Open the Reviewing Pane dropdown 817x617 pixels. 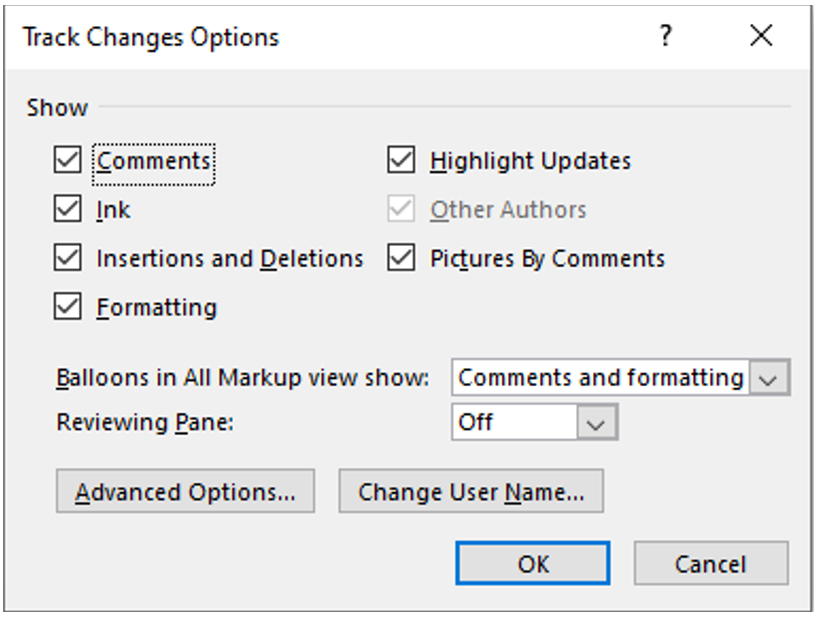[596, 423]
